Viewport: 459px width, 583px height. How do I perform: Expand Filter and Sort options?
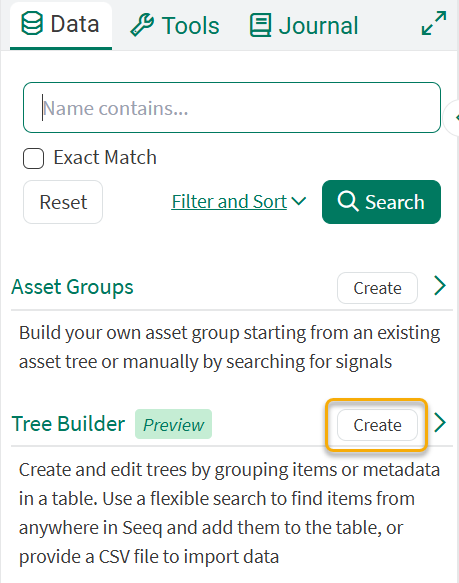pos(238,202)
